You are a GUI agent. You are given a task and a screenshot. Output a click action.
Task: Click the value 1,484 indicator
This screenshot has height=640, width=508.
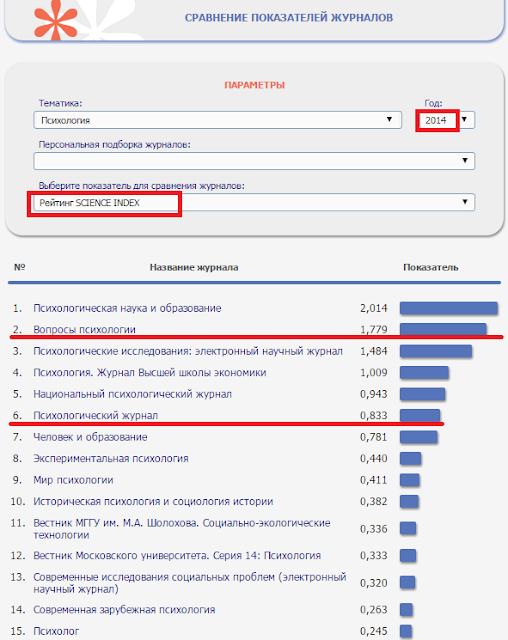click(373, 351)
